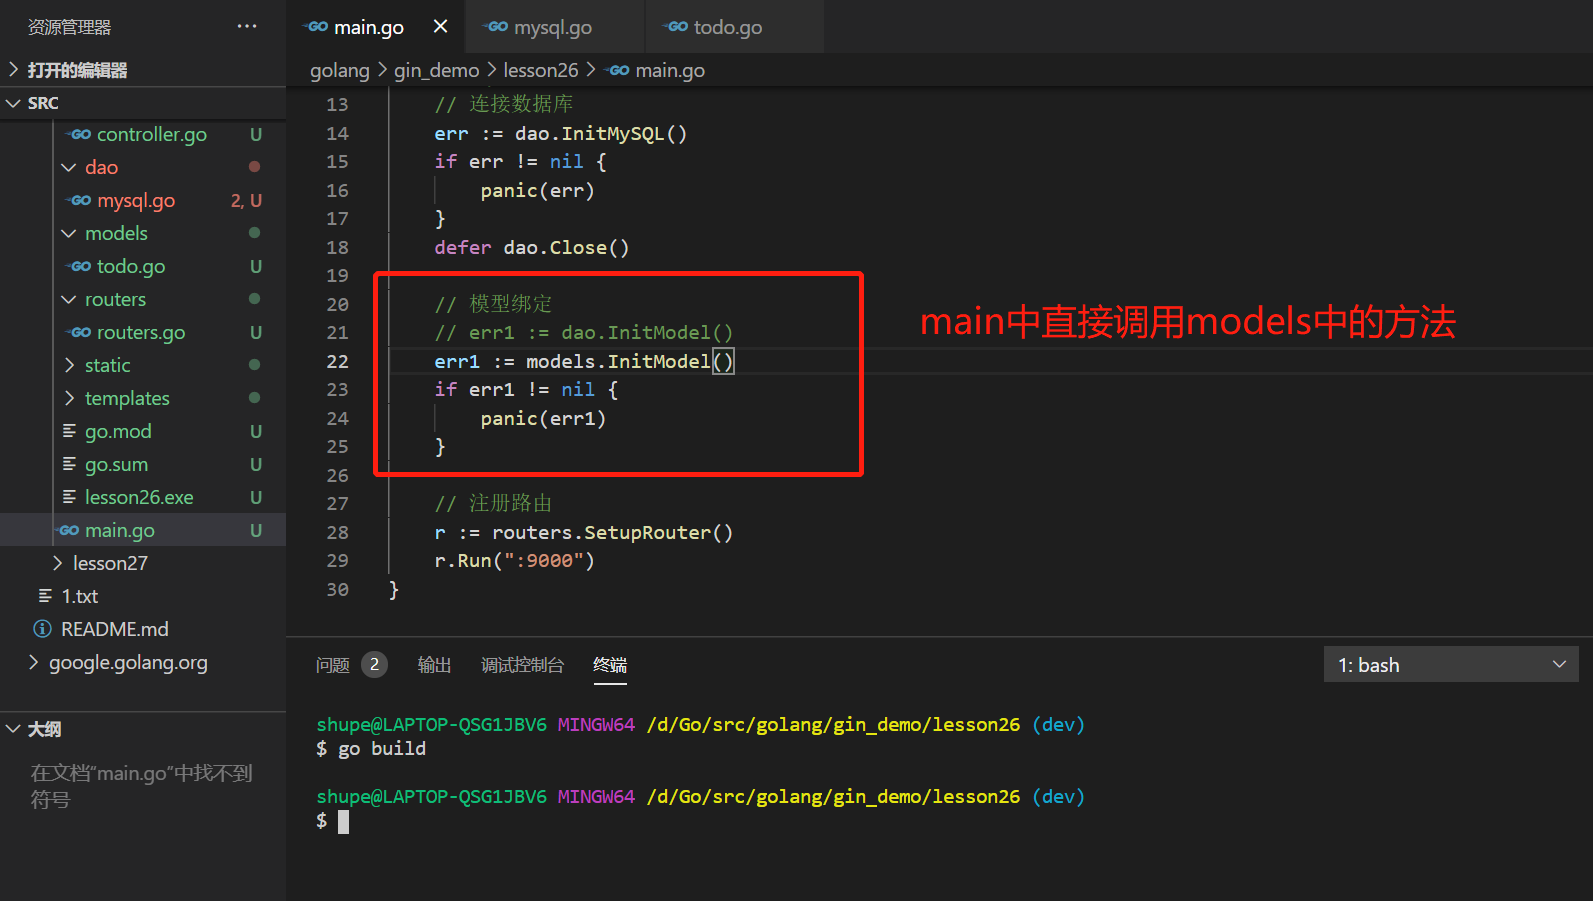The image size is (1593, 901).
Task: Open 1.txt file
Action: pos(80,596)
